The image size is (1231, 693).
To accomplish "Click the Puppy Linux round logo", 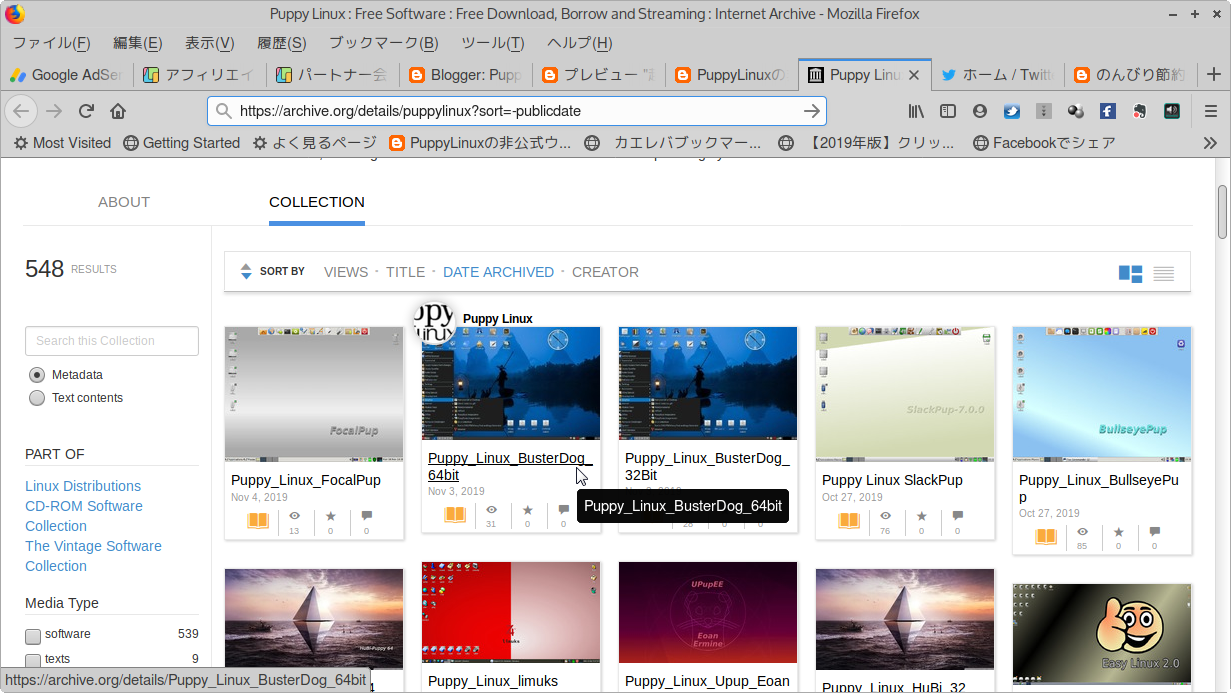I will 435,321.
